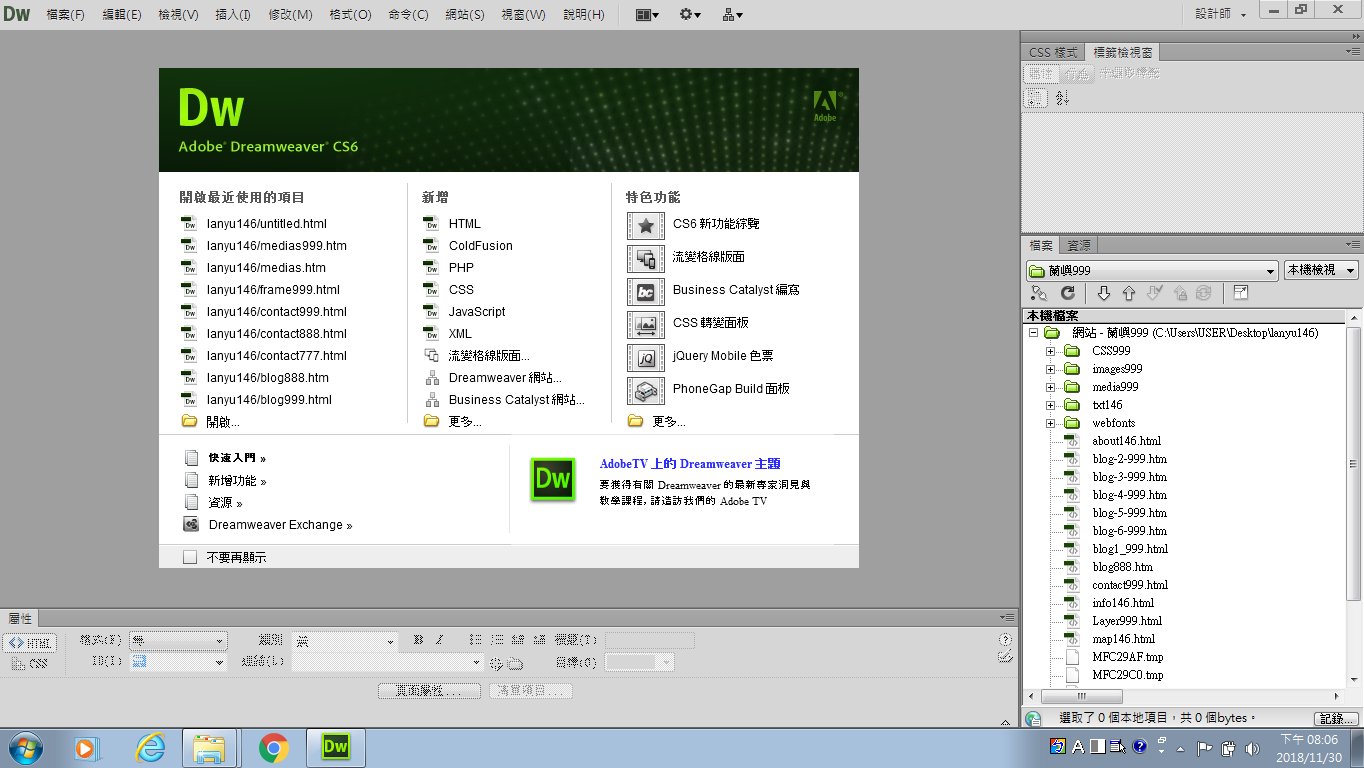Click the CS6 新功能綜覽 star icon
The width and height of the screenshot is (1364, 768).
pyautogui.click(x=646, y=226)
